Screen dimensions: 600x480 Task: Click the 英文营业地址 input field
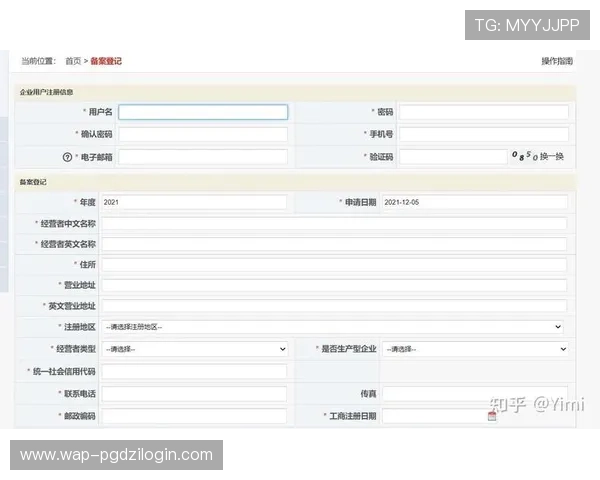point(334,306)
